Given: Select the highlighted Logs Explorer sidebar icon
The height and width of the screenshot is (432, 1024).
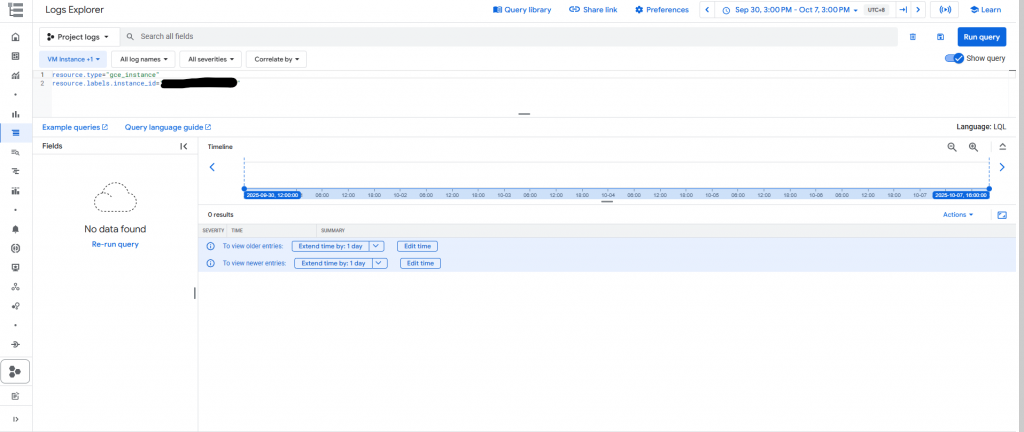Looking at the screenshot, I should 16,132.
